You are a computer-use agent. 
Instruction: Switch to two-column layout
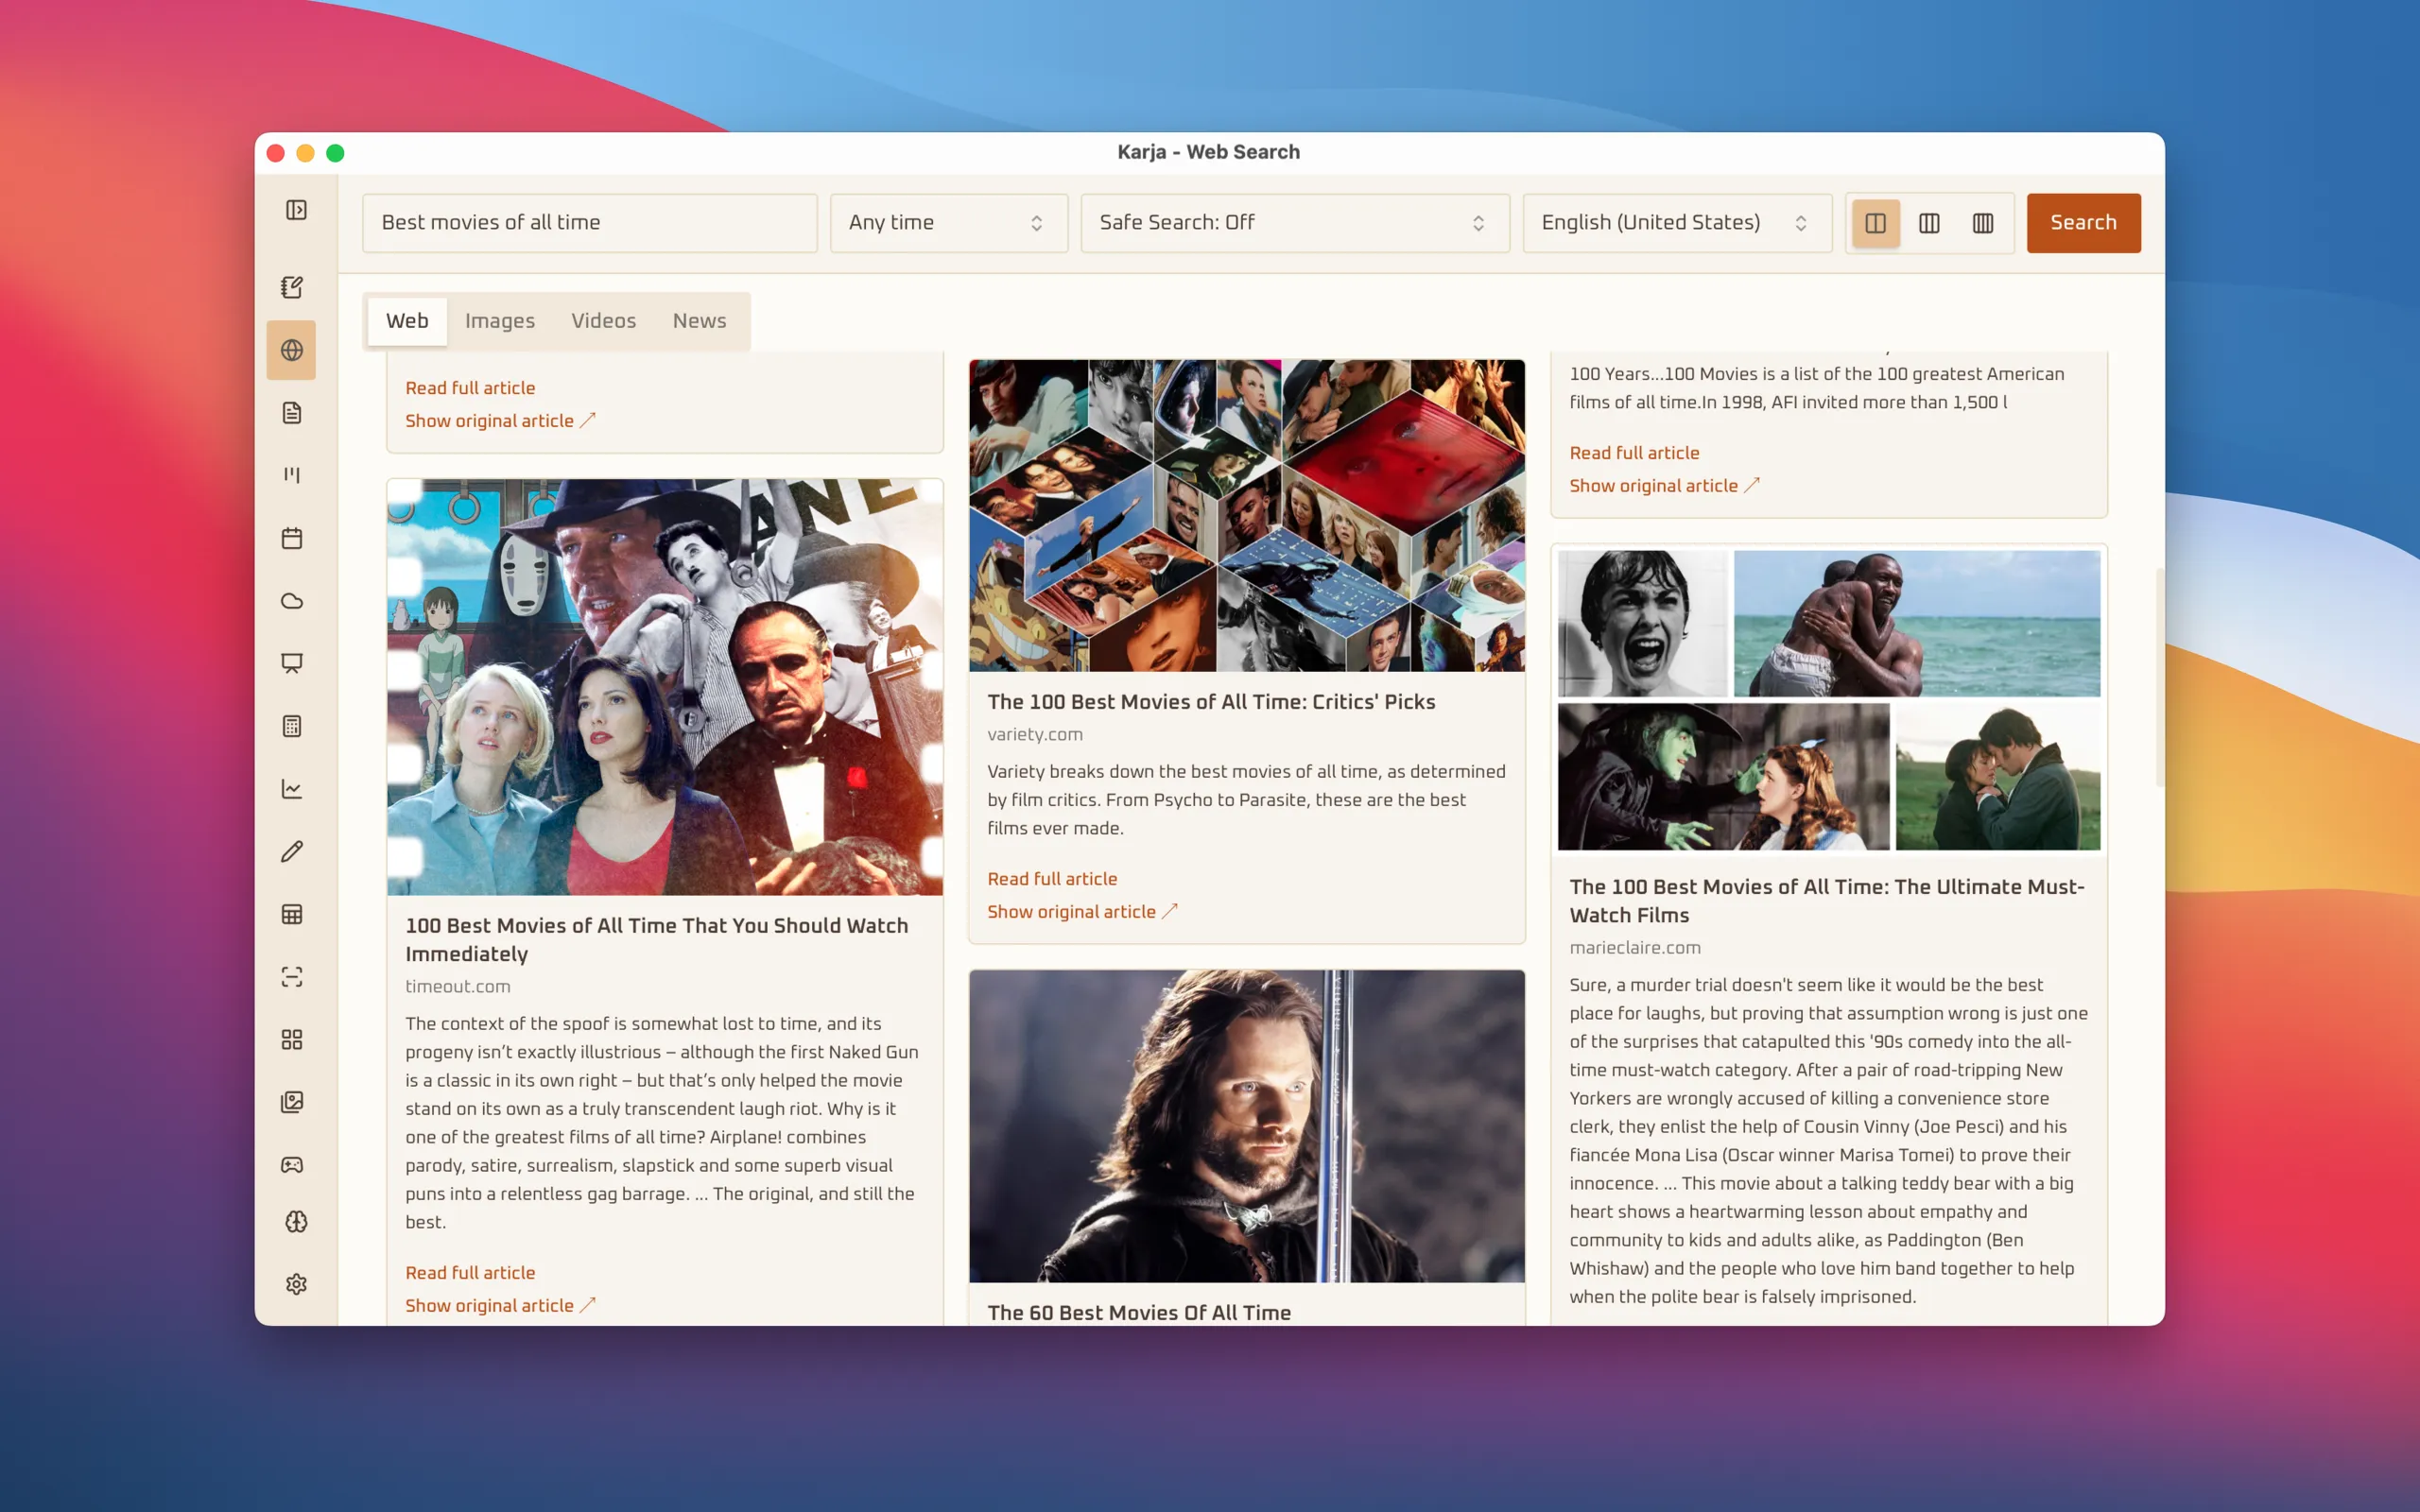pyautogui.click(x=1875, y=223)
